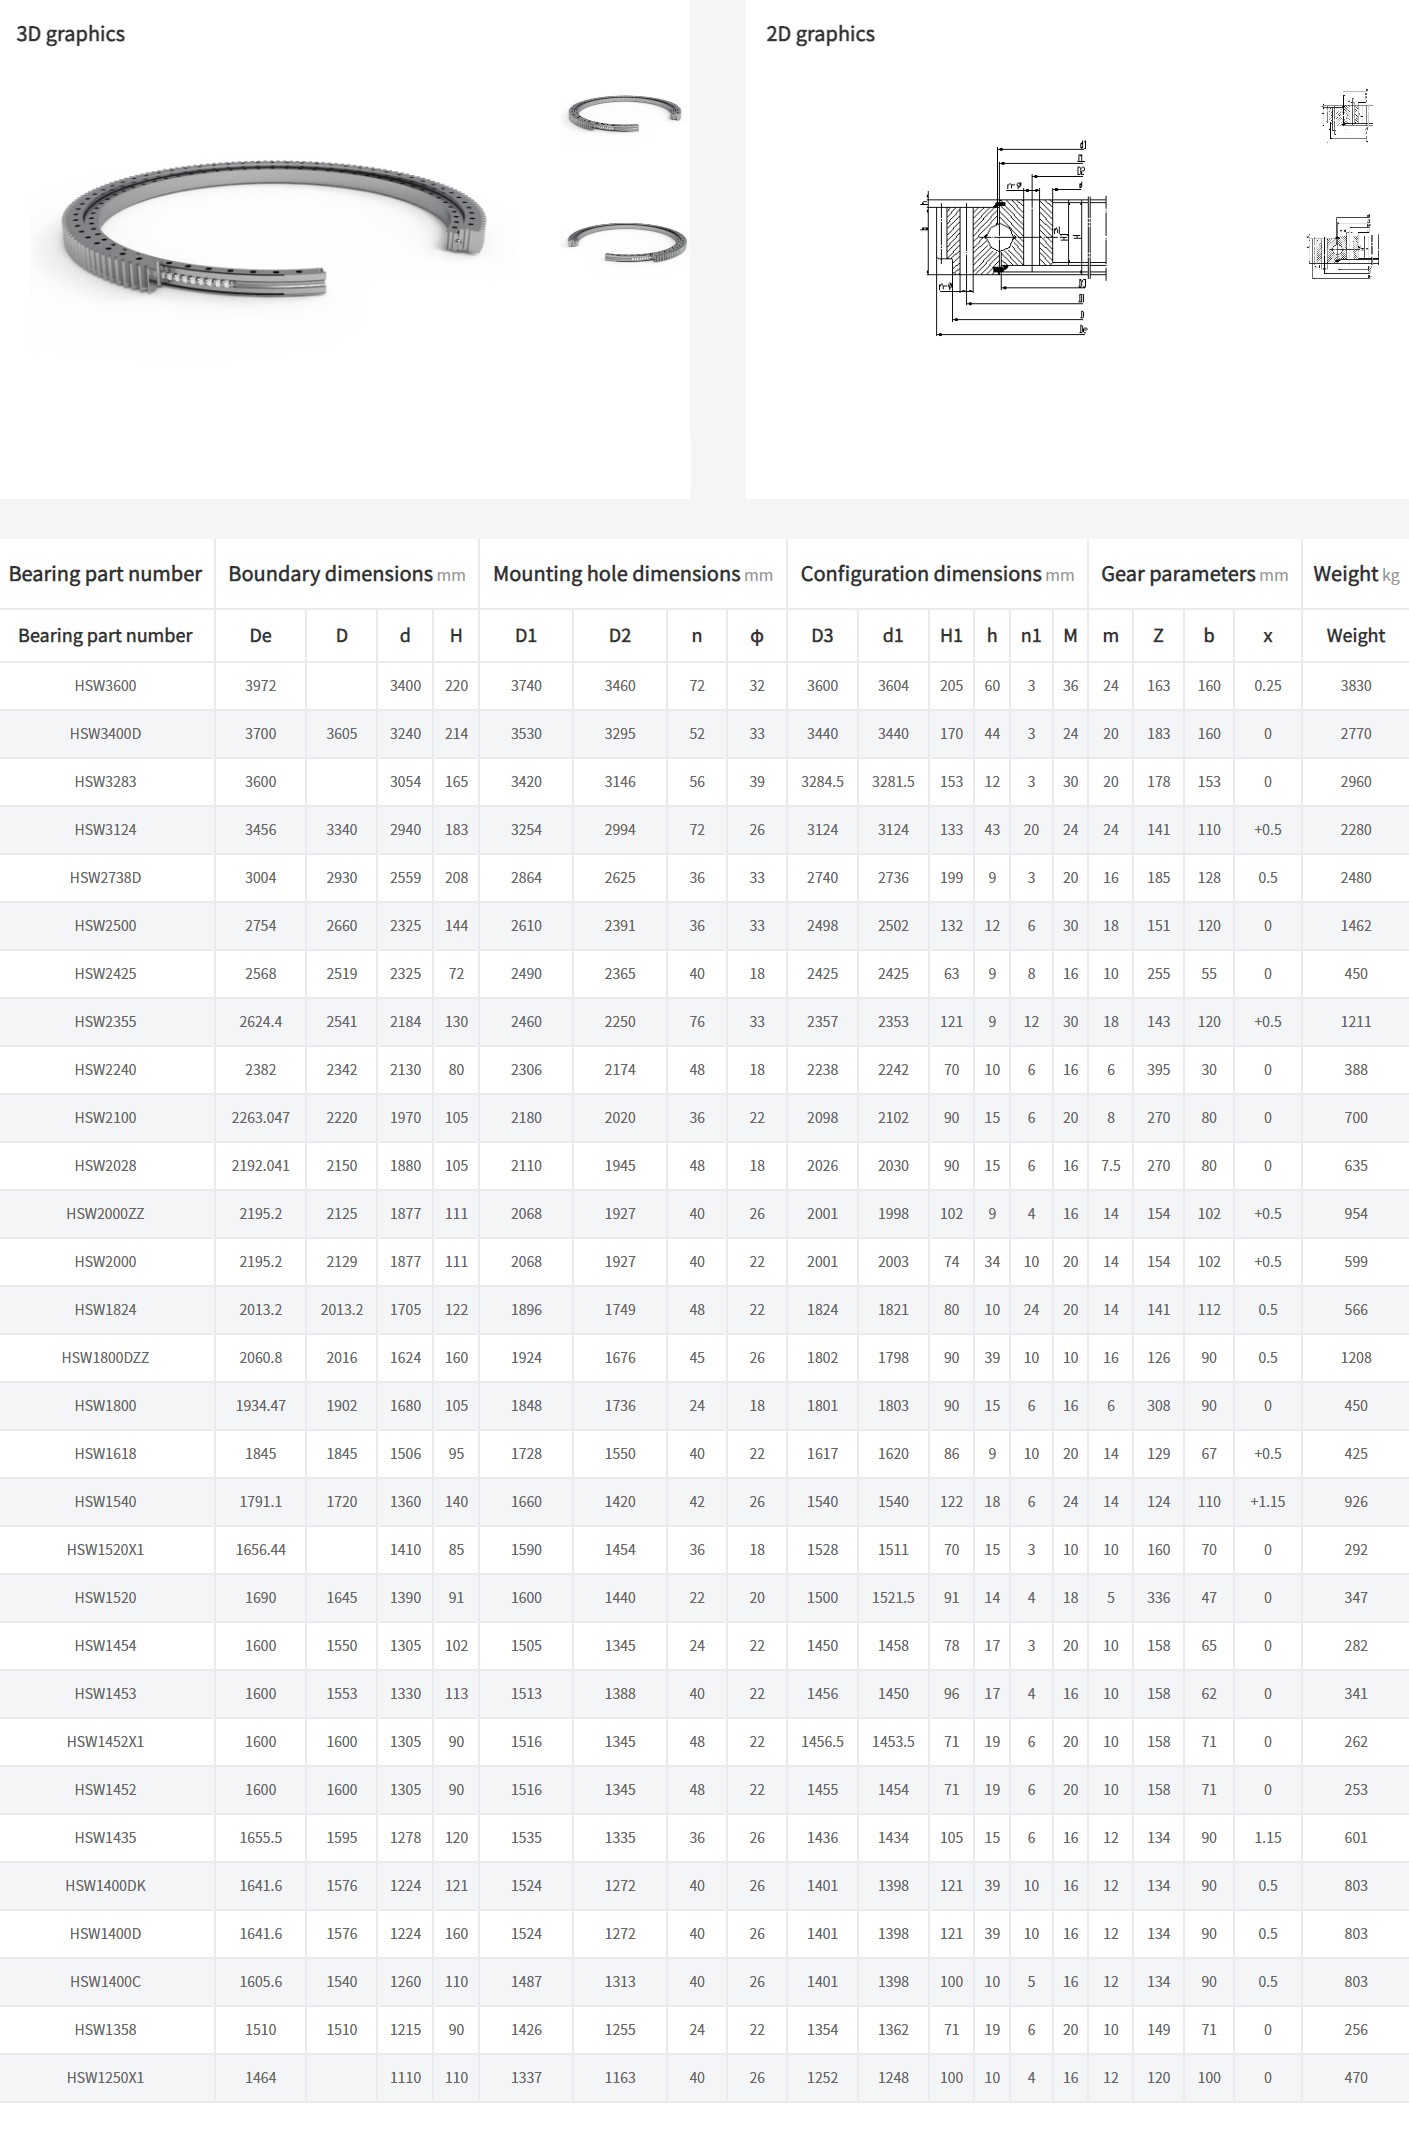Select the lower 2D drawing thumbnail

(1343, 246)
